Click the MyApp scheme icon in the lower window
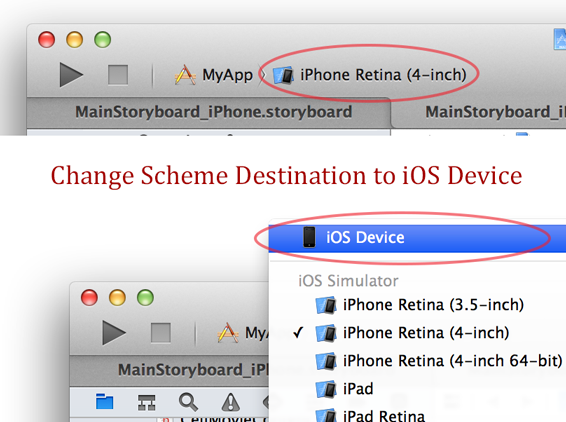The height and width of the screenshot is (422, 566). point(228,332)
